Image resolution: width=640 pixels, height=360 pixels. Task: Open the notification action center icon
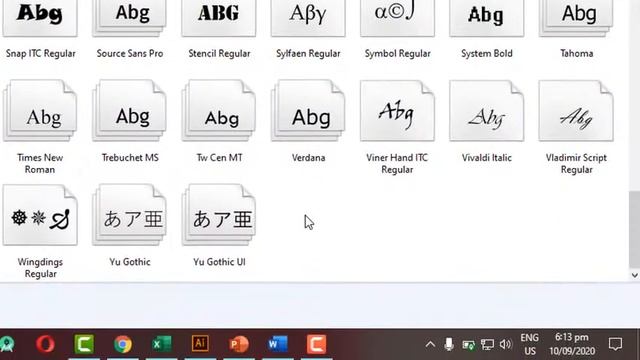click(x=615, y=344)
